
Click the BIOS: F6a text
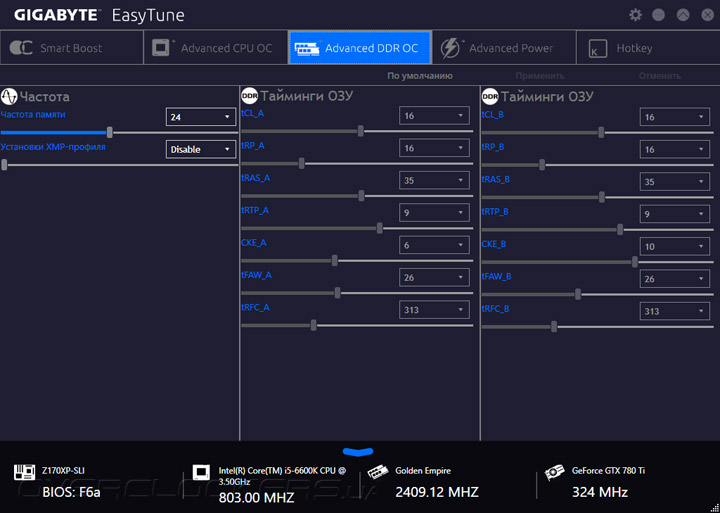(71, 493)
